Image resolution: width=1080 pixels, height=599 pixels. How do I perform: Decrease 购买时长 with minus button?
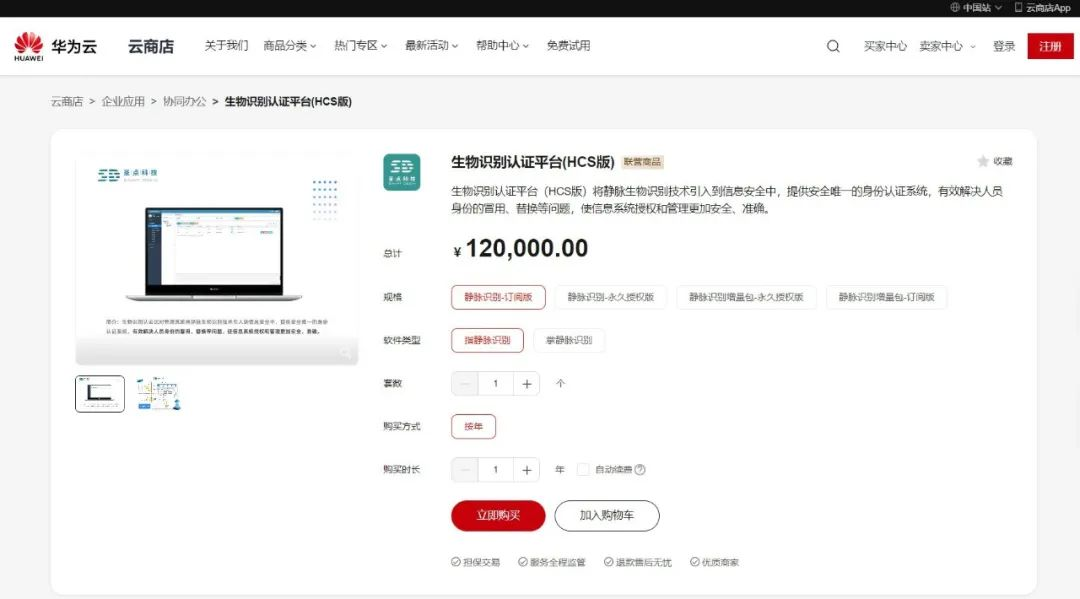point(465,470)
